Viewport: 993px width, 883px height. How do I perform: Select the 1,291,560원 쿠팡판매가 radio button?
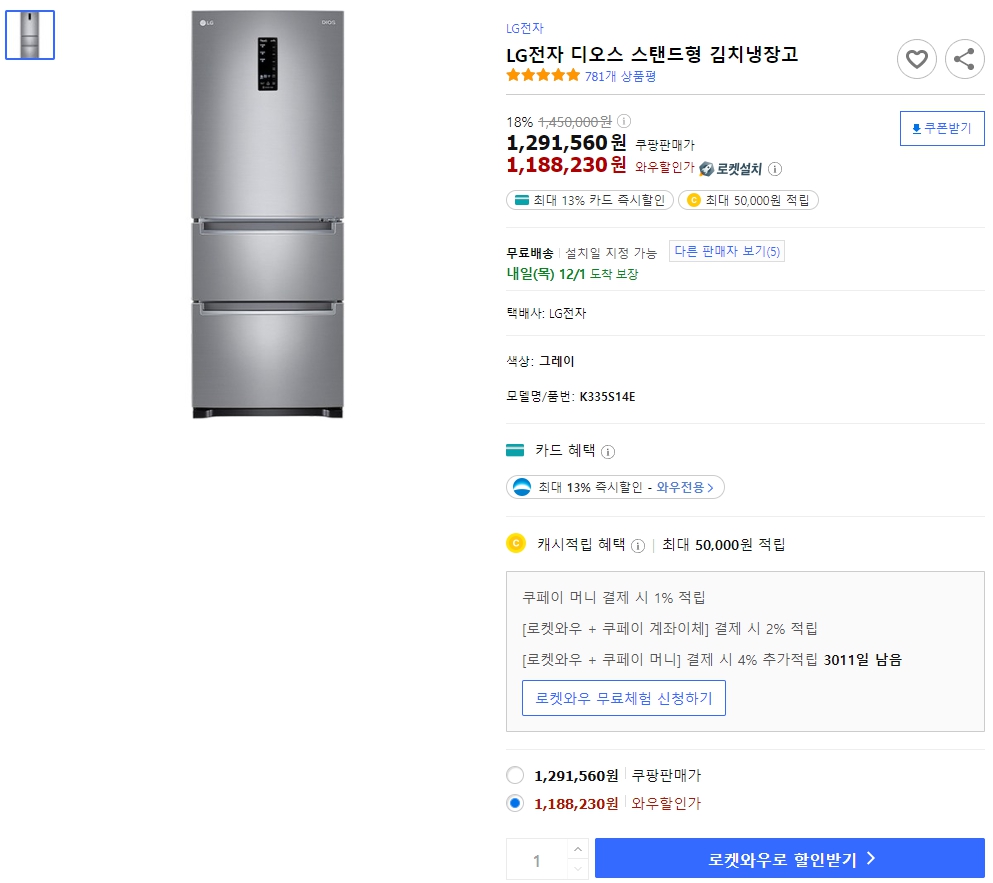(x=515, y=774)
